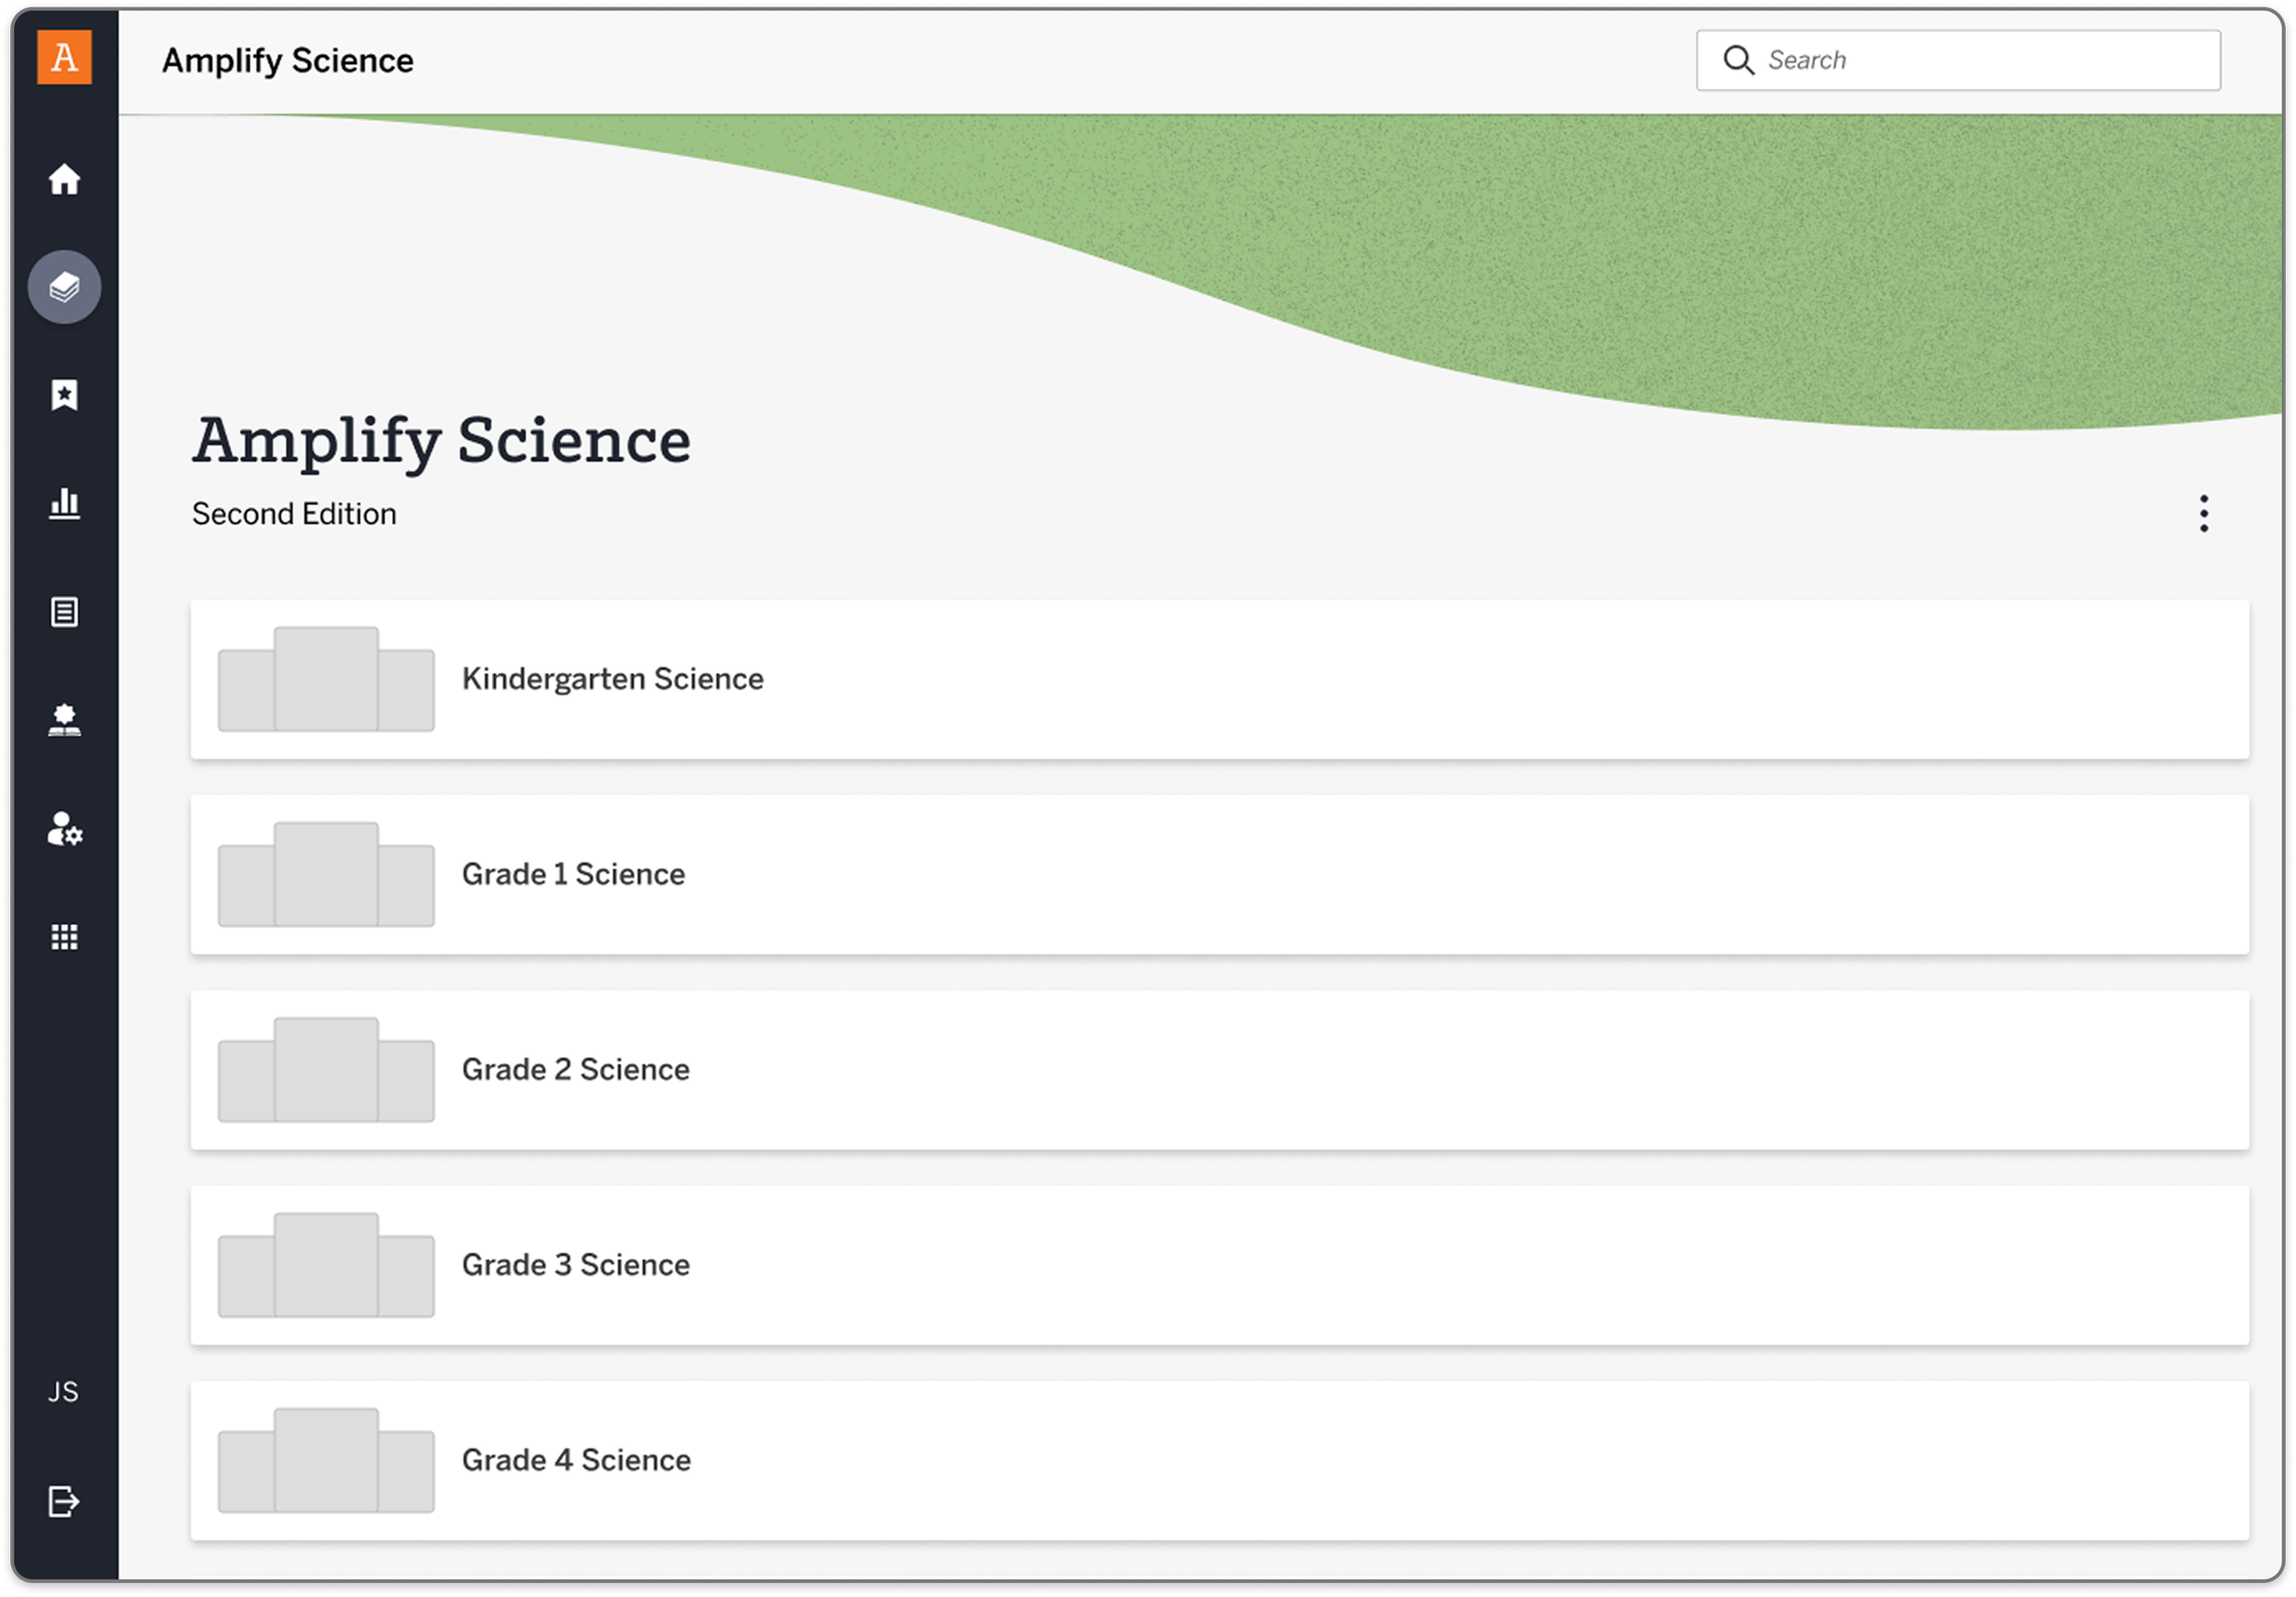Click the Second Edition subtitle

pyautogui.click(x=294, y=514)
